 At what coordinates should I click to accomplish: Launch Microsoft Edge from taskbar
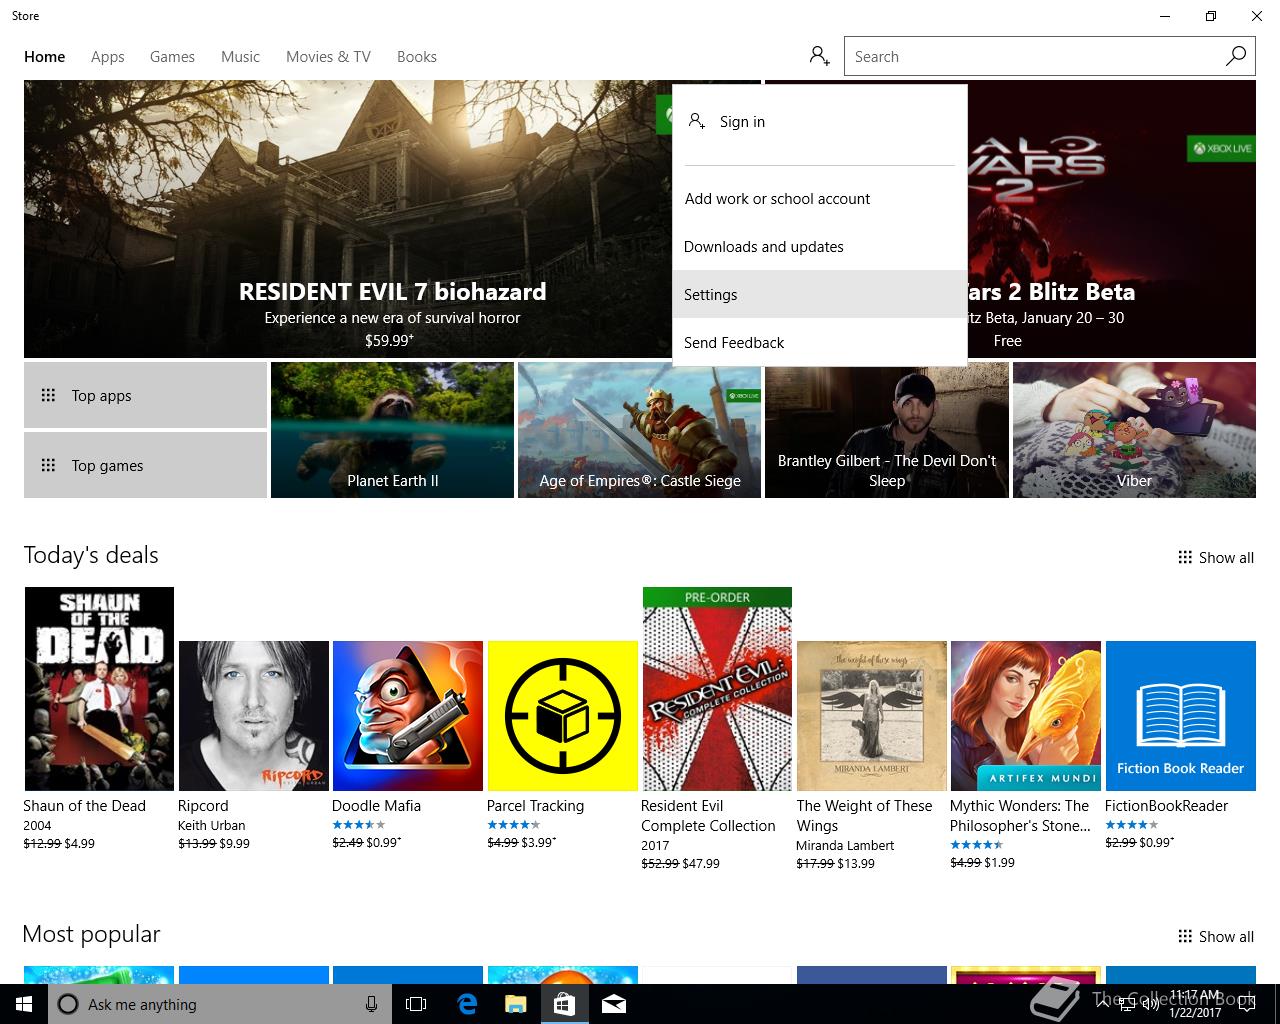click(466, 1004)
